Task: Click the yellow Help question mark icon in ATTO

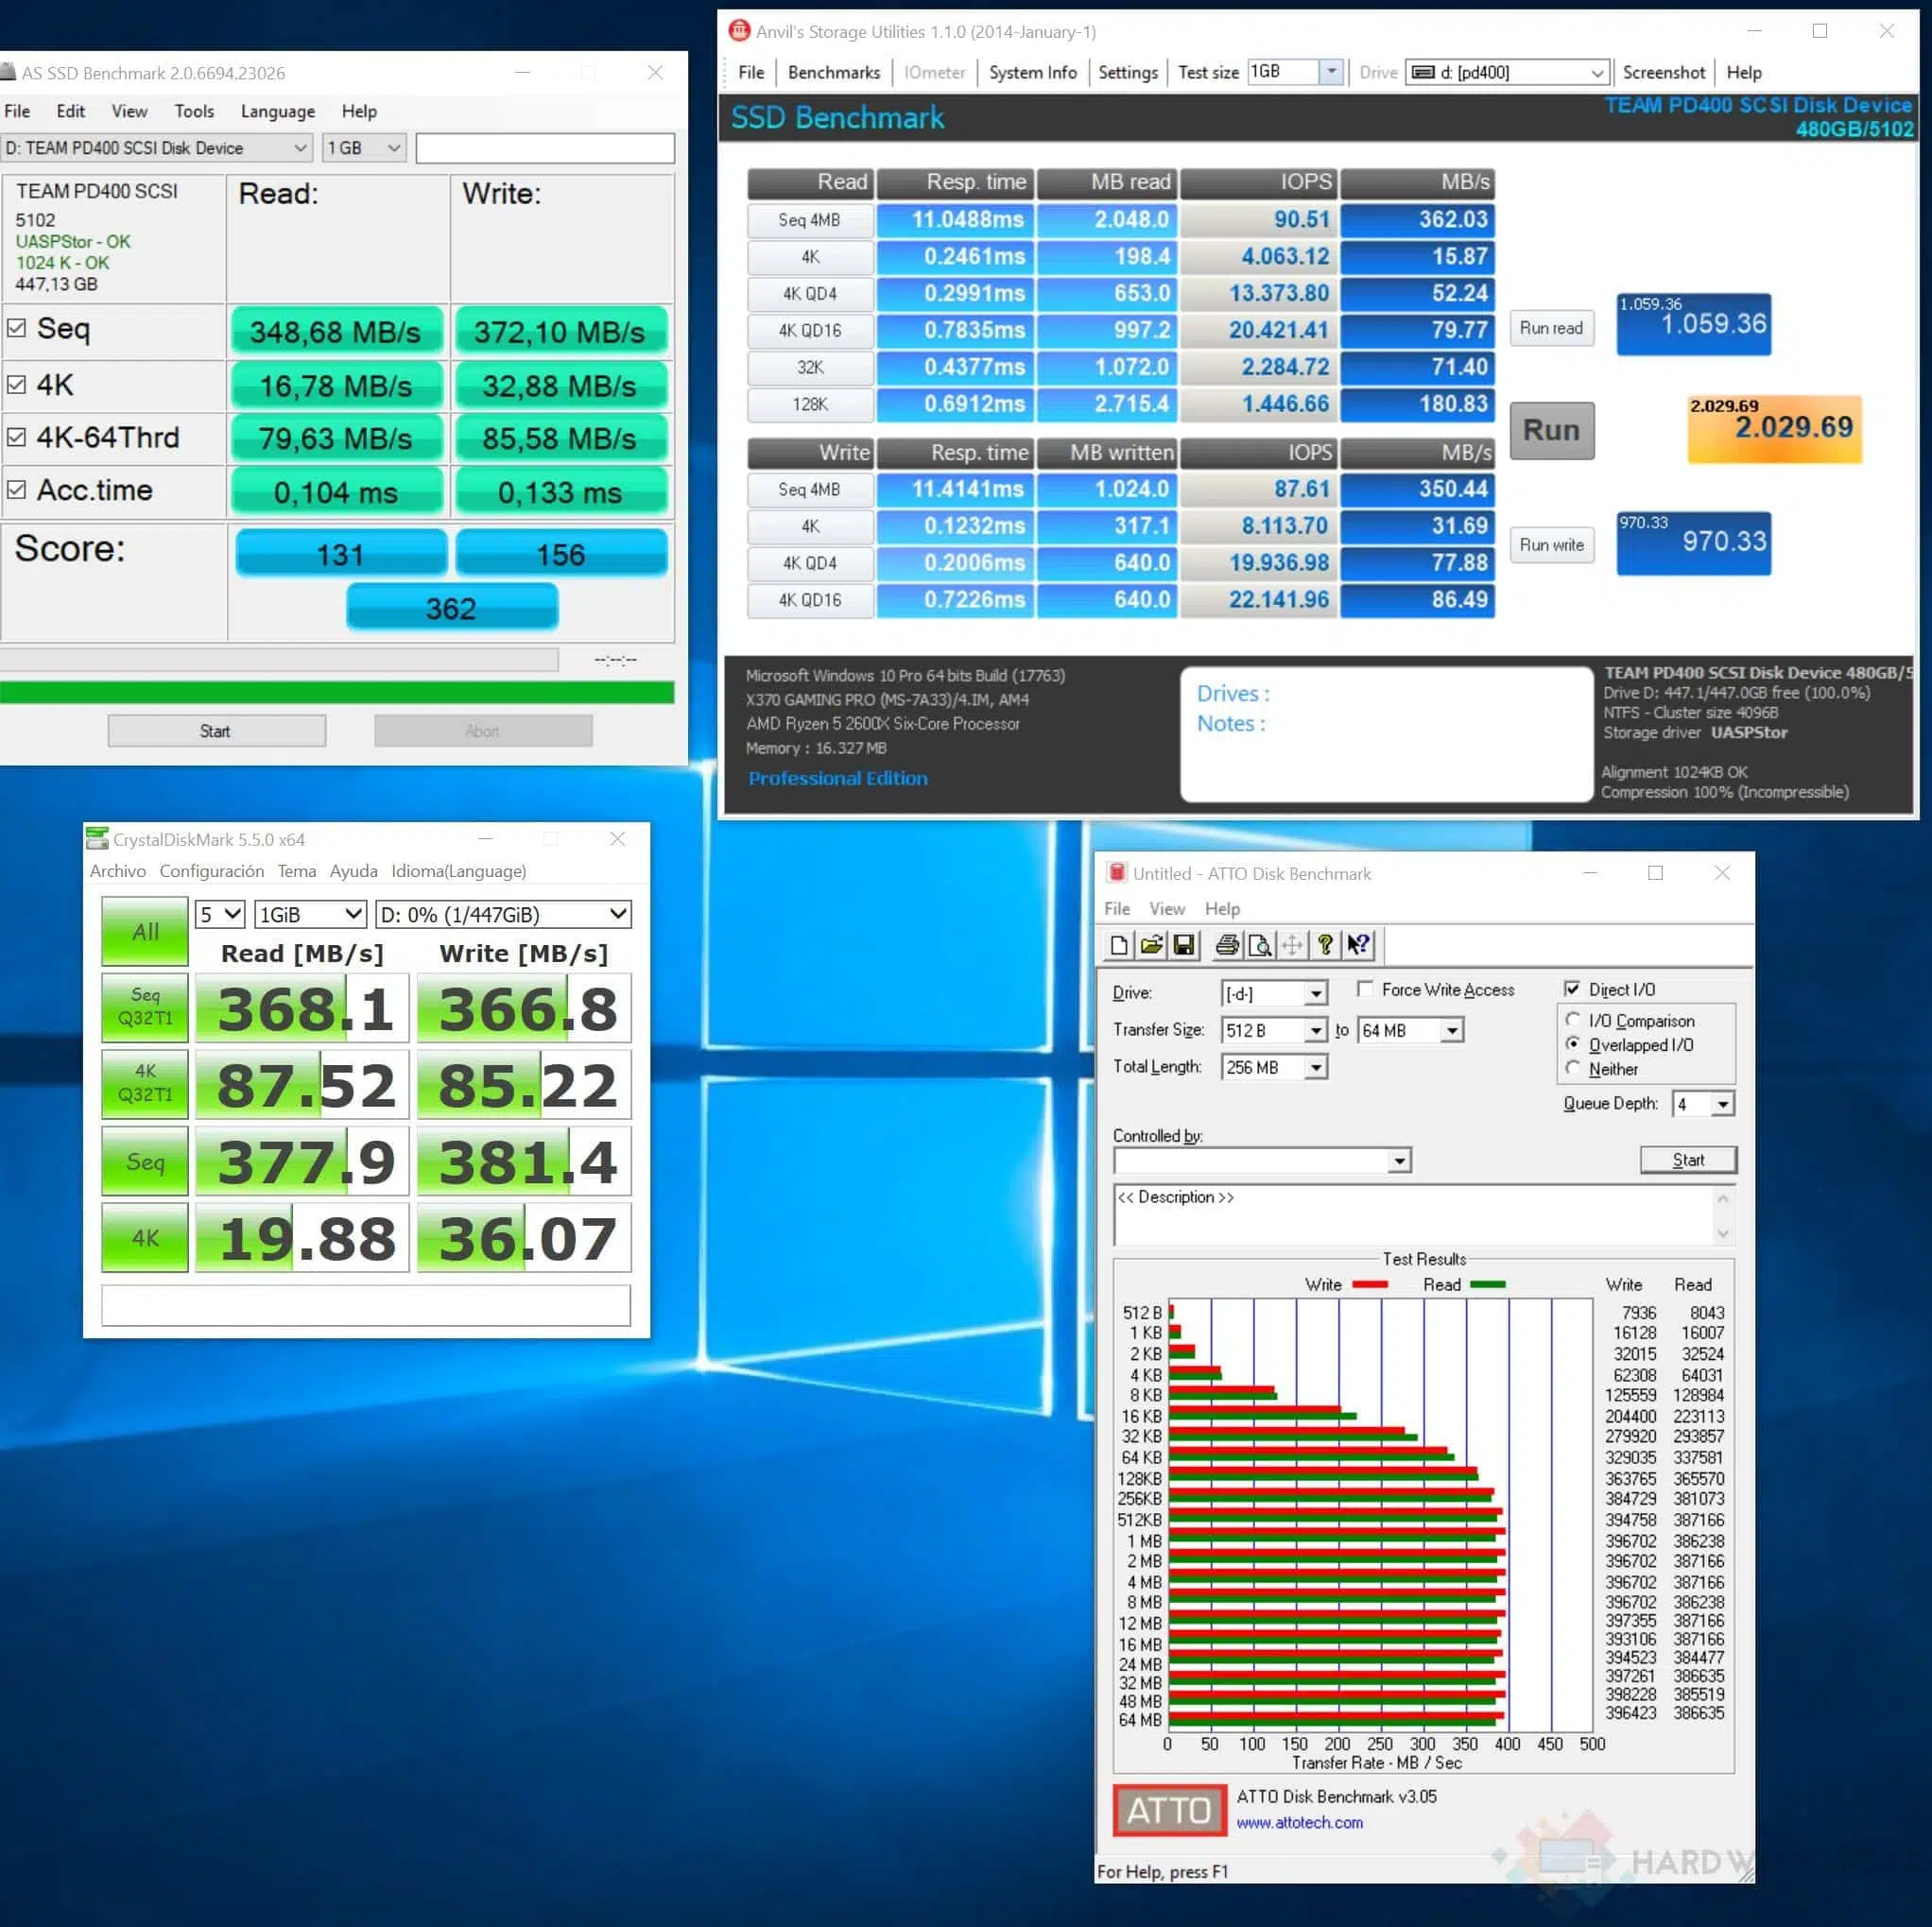Action: tap(1325, 945)
